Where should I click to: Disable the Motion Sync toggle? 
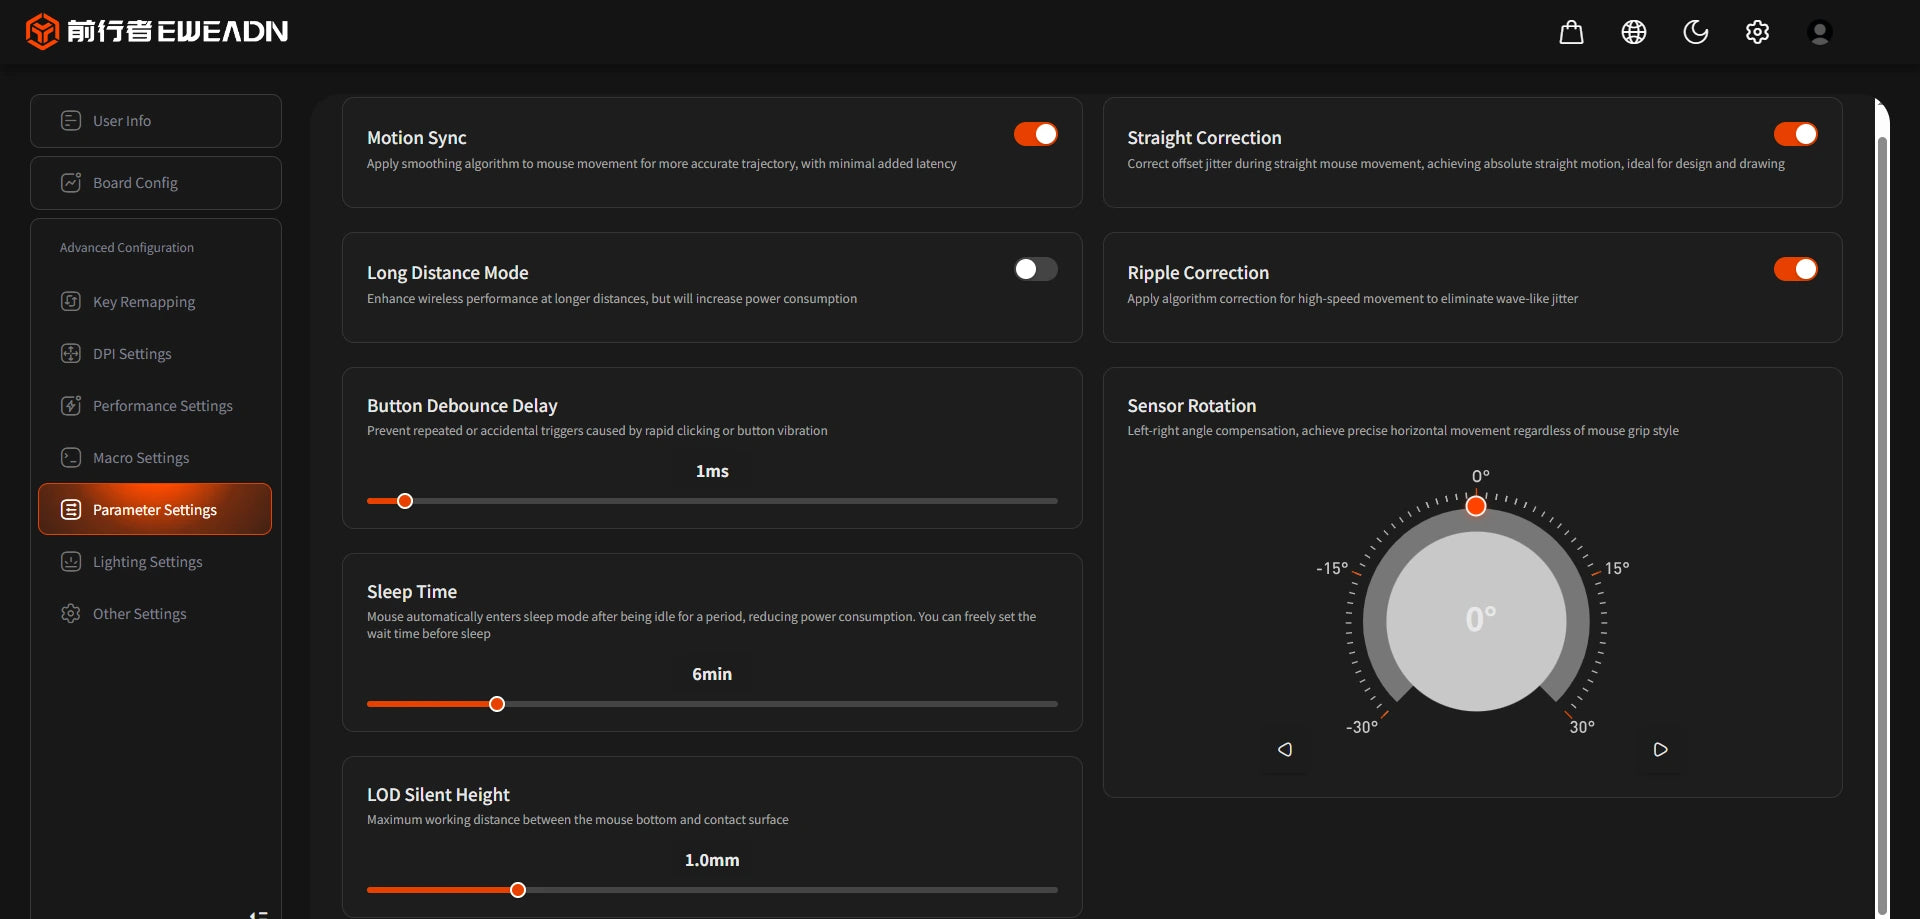(1036, 134)
